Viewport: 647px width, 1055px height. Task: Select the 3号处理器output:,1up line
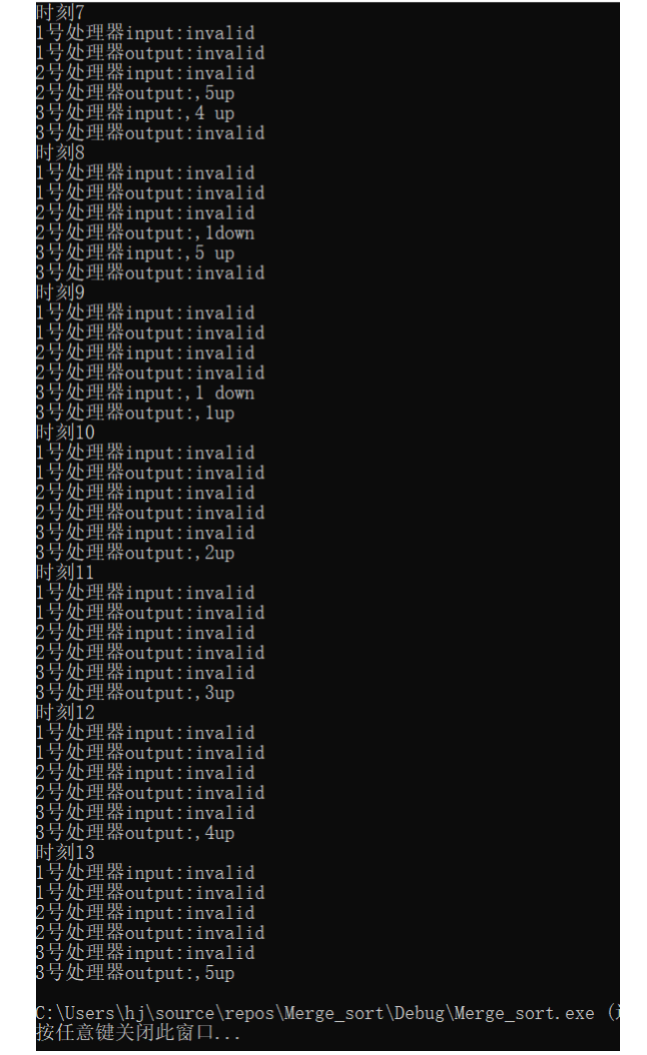pyautogui.click(x=135, y=413)
